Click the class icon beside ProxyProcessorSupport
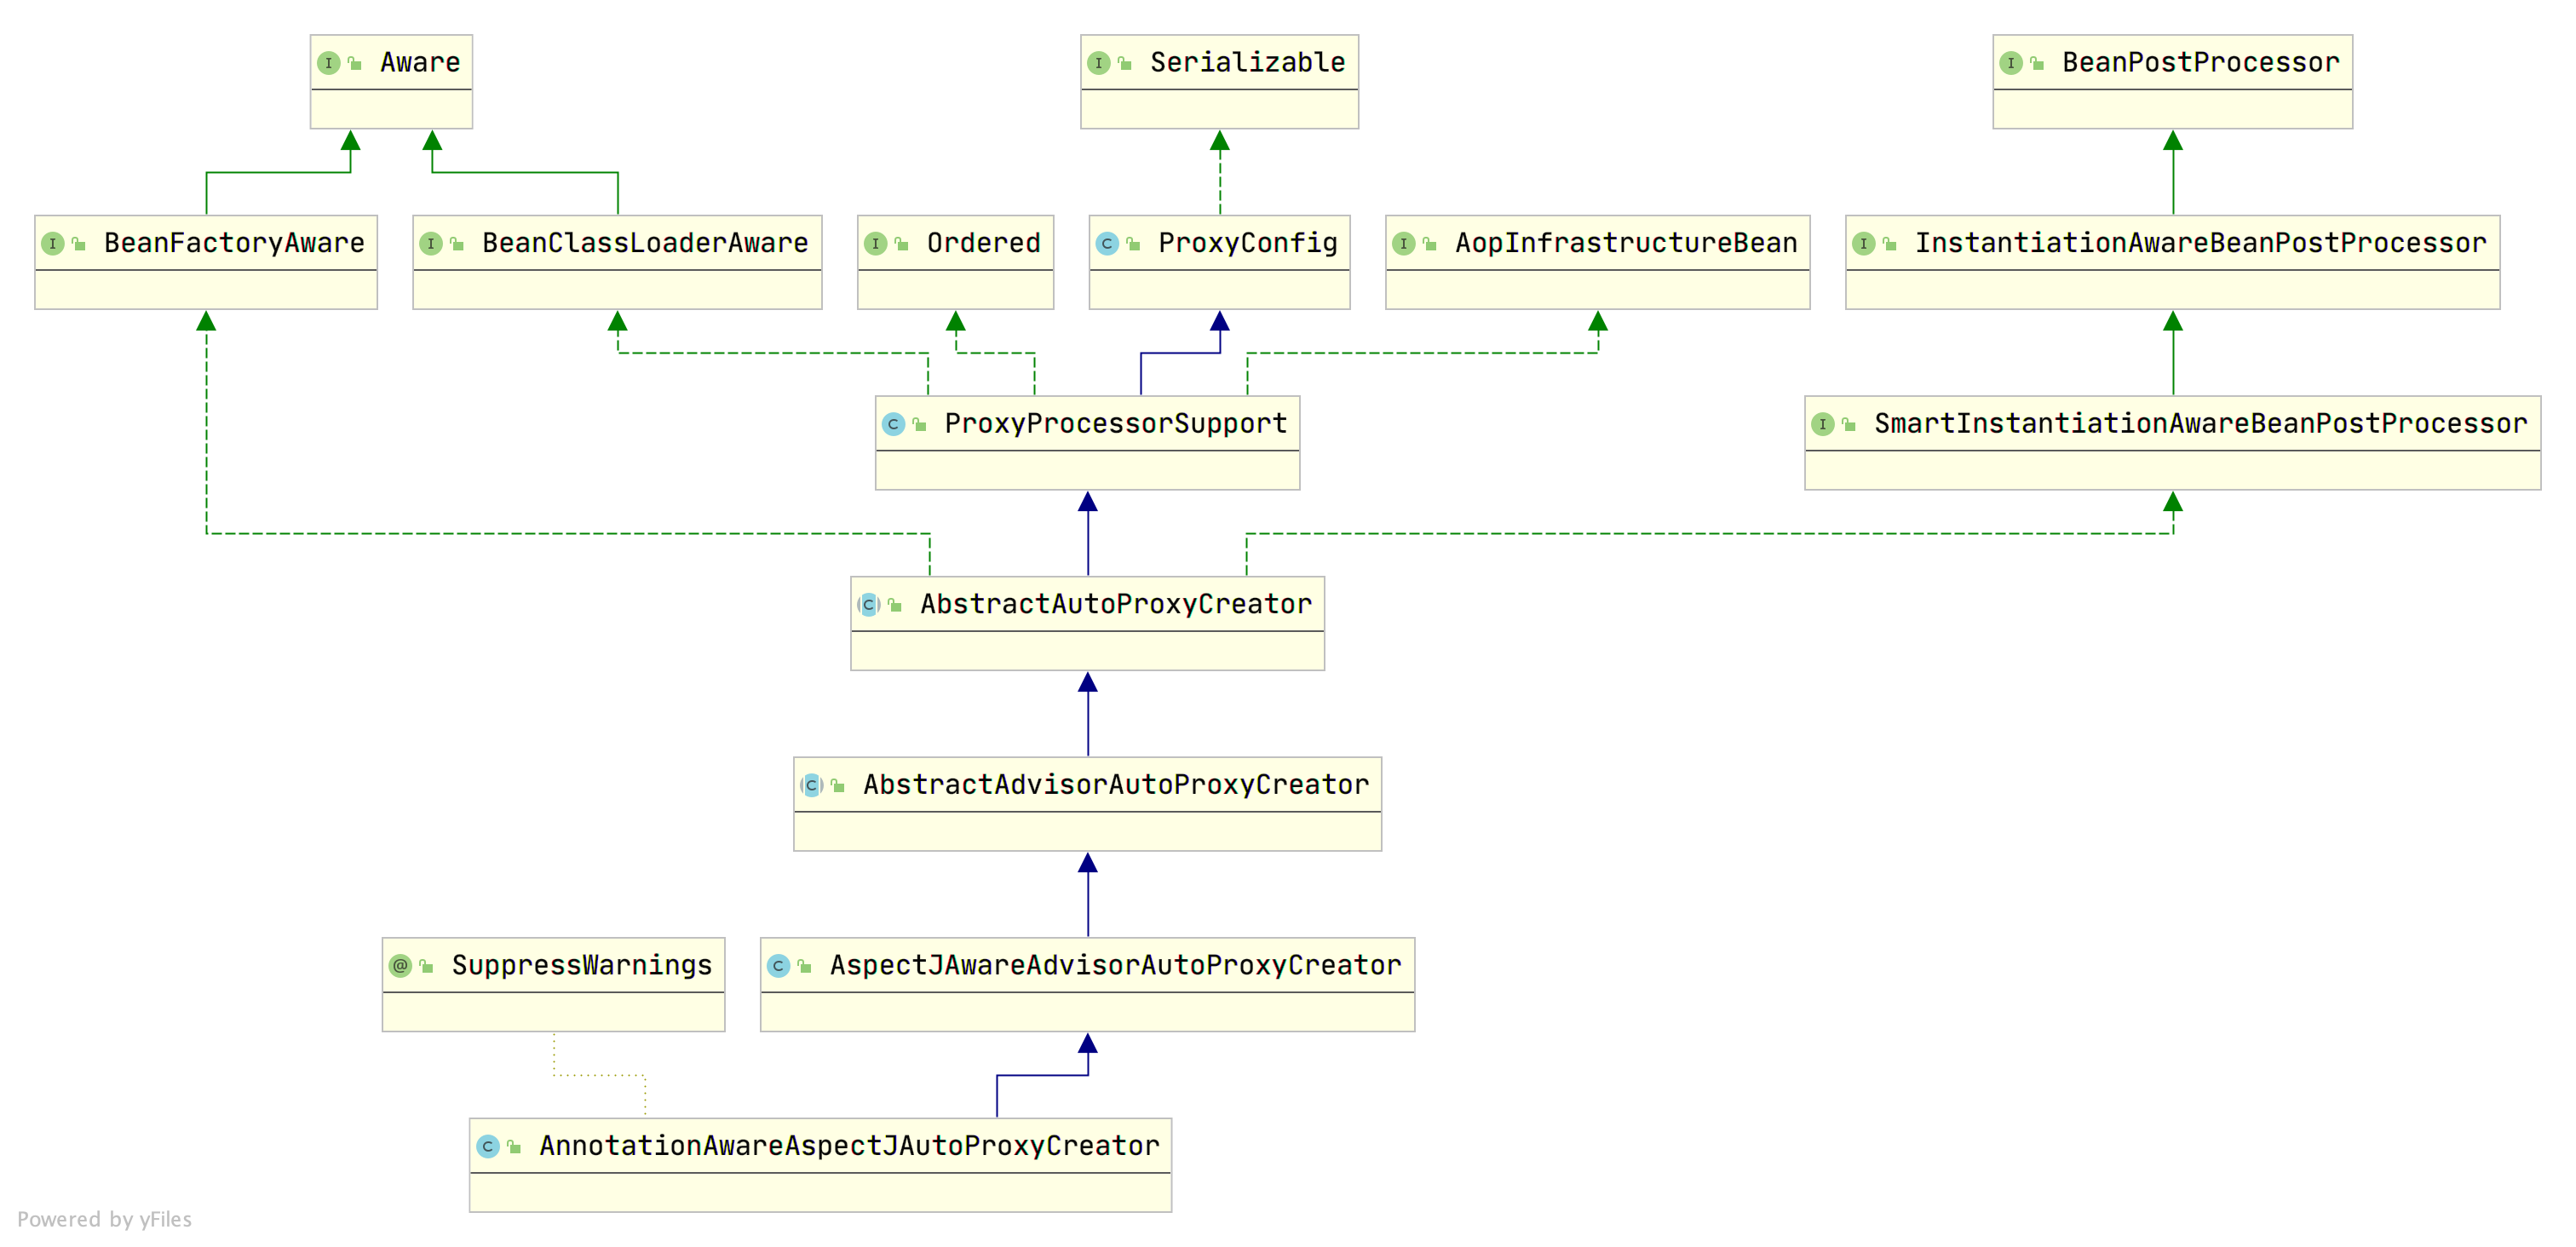The height and width of the screenshot is (1247, 2576). coord(893,425)
